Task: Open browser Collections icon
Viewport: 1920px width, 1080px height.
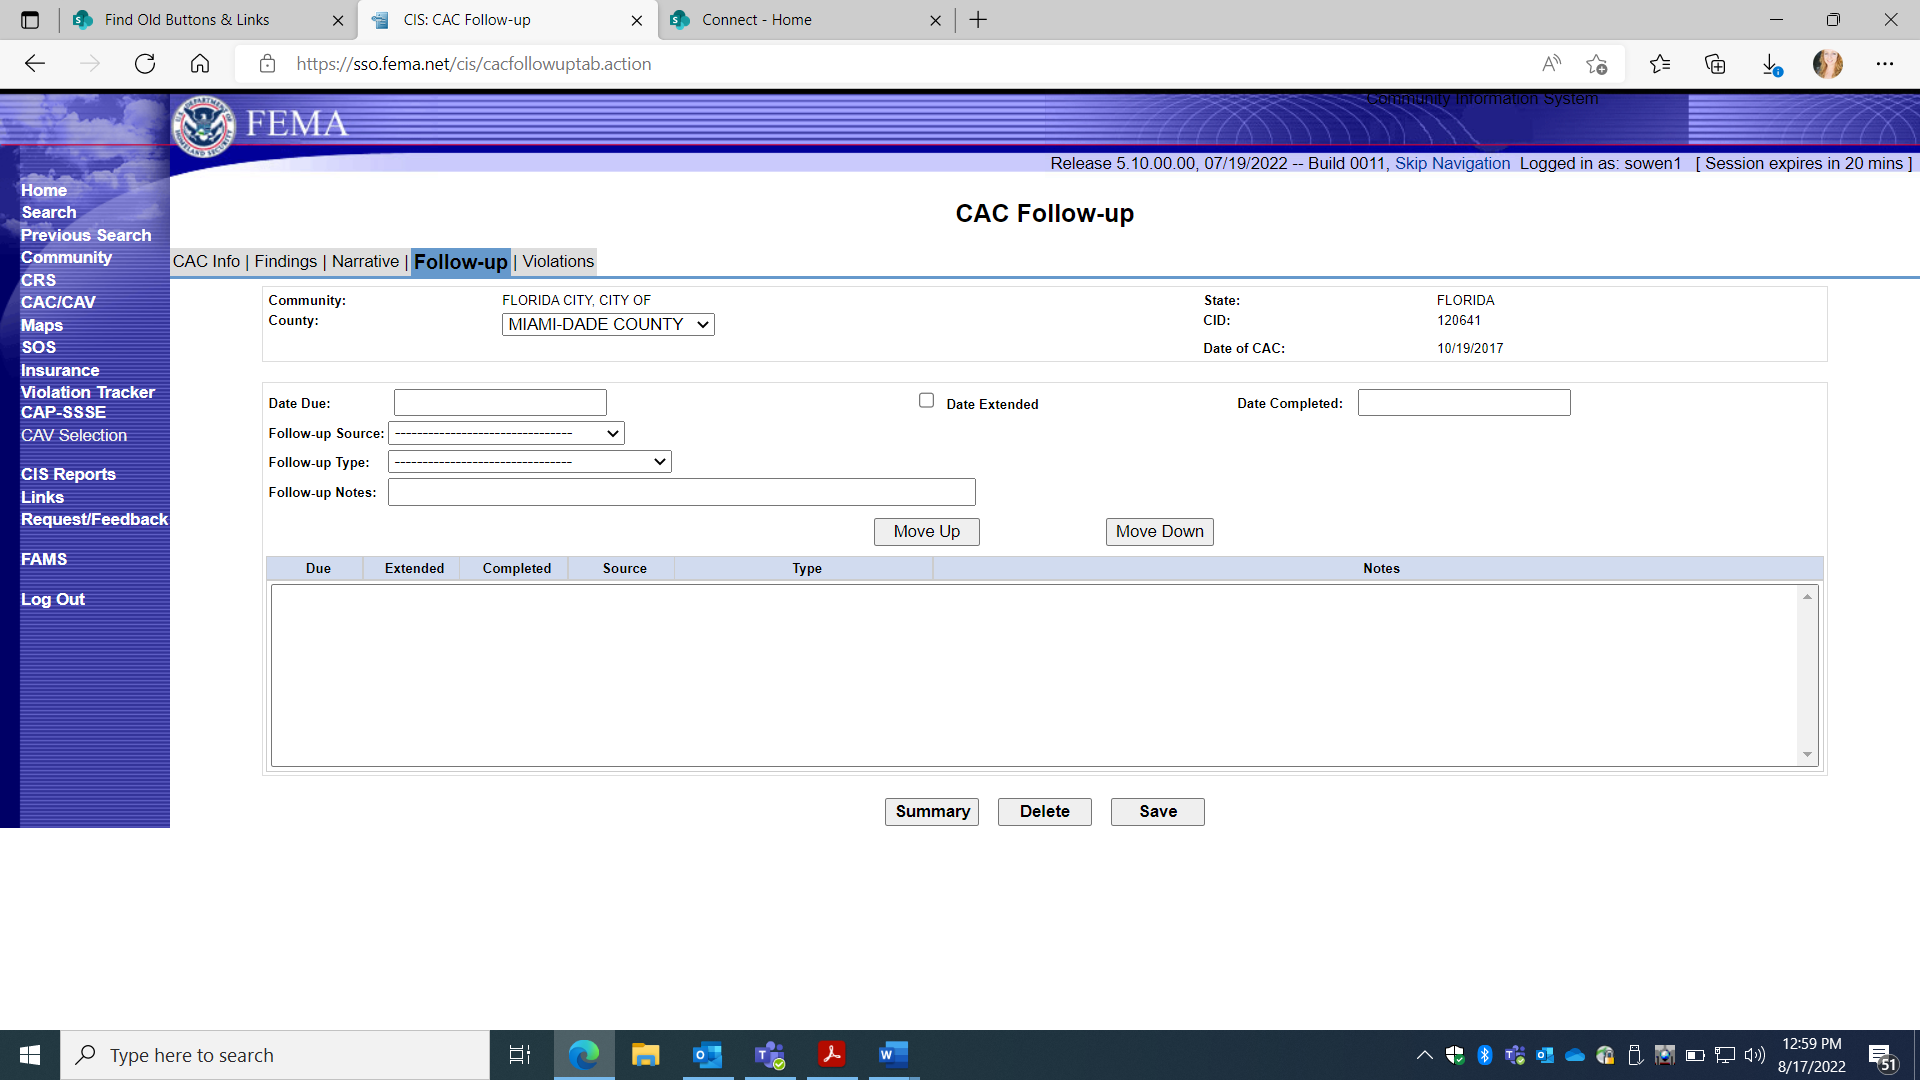Action: coord(1715,64)
